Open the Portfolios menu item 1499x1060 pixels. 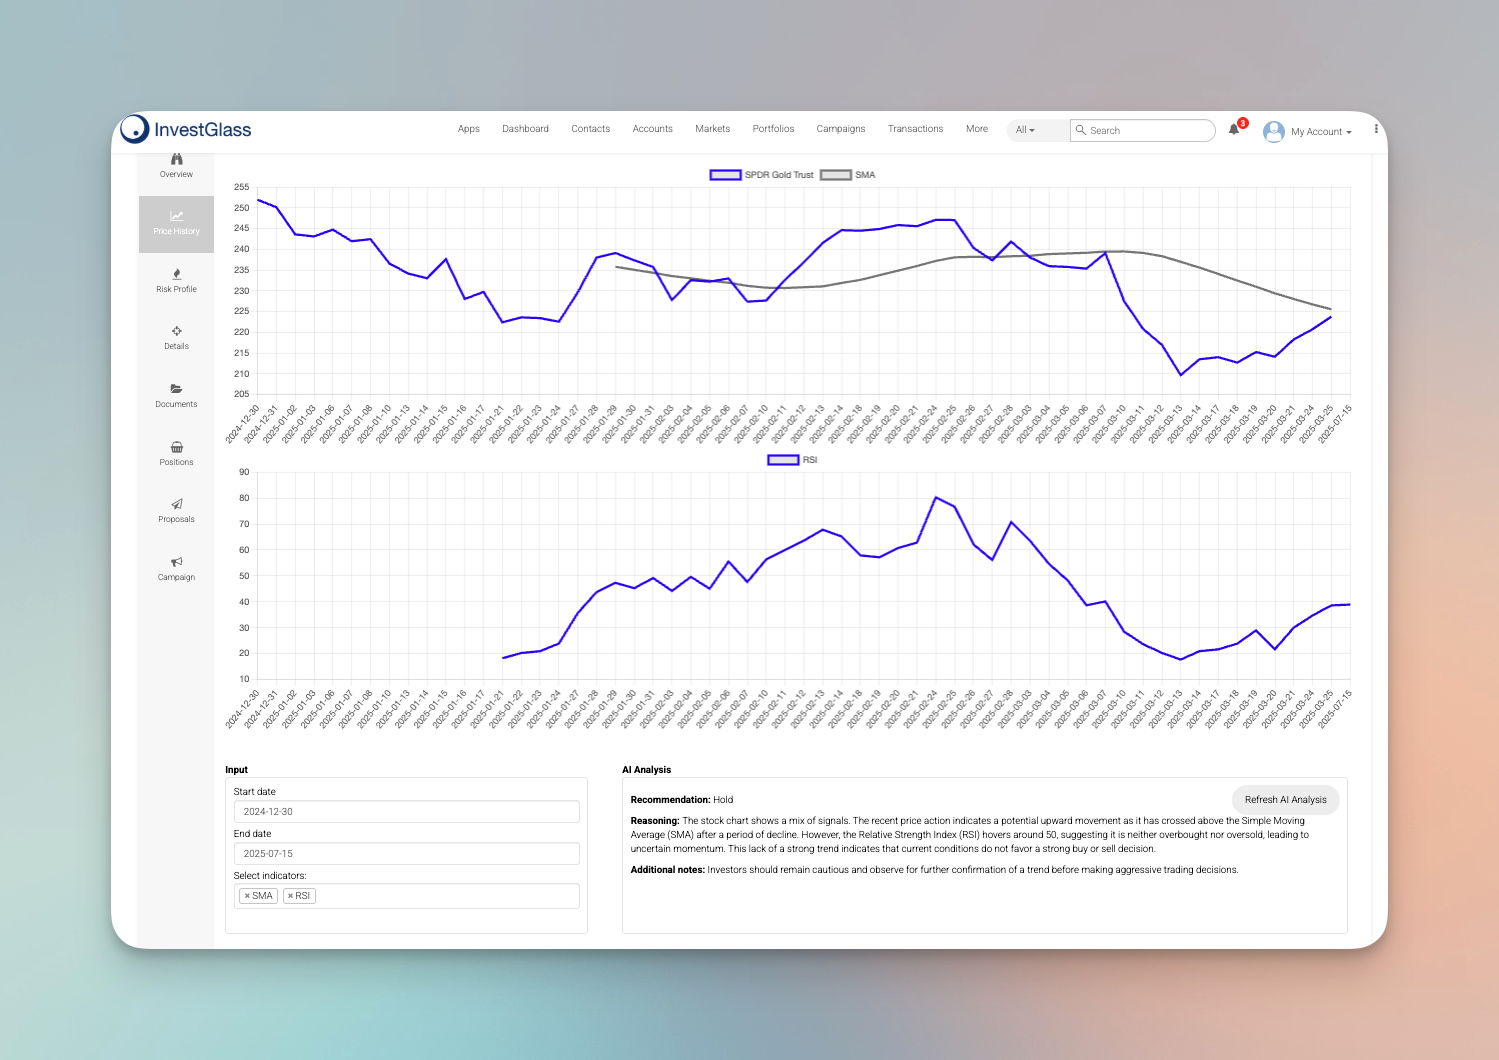coord(773,129)
